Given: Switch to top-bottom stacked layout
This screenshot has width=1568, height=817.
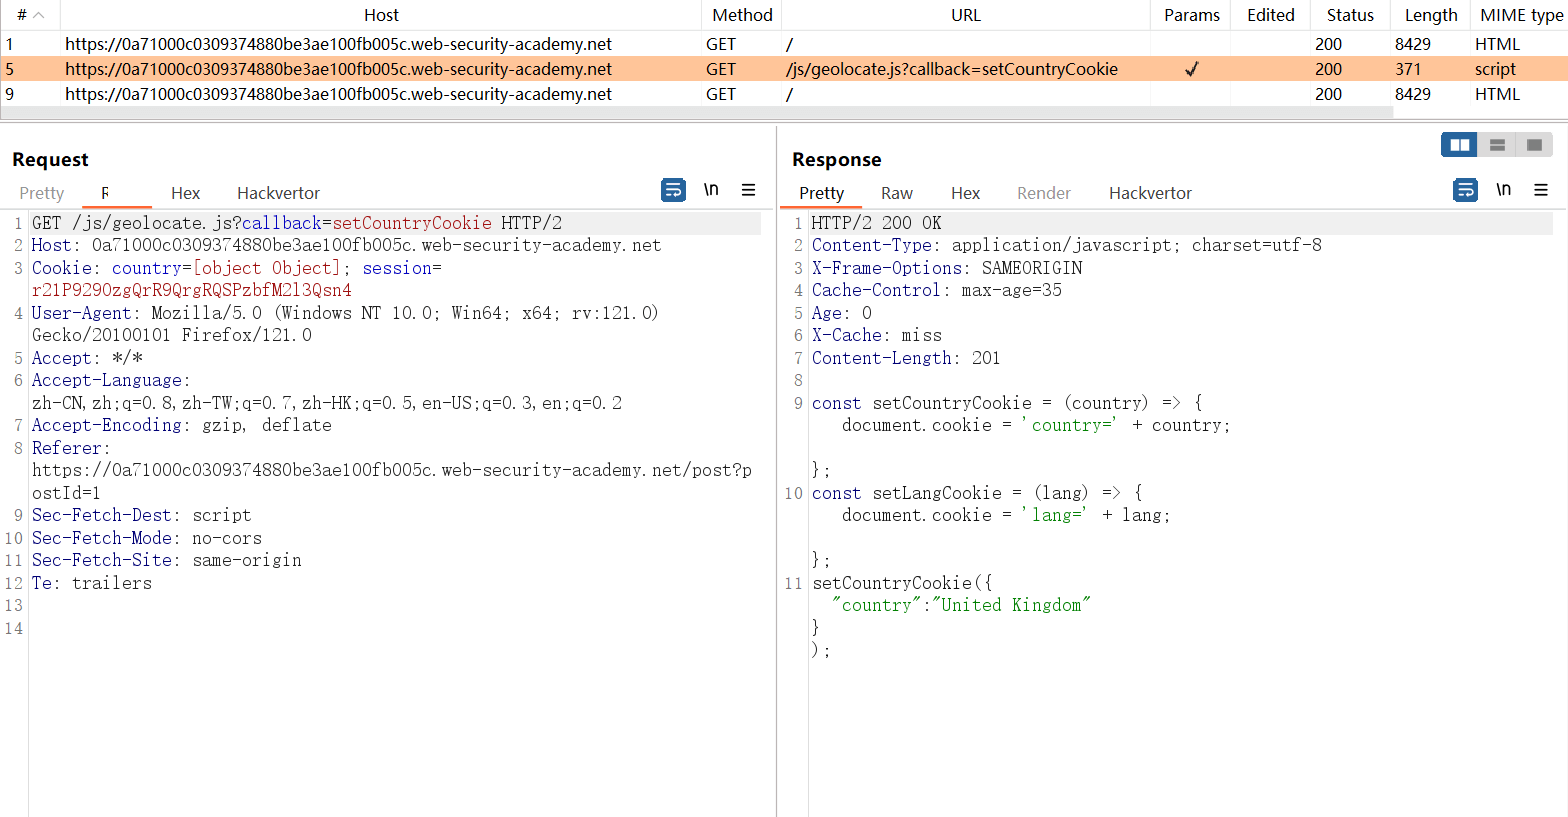Looking at the screenshot, I should [1497, 145].
